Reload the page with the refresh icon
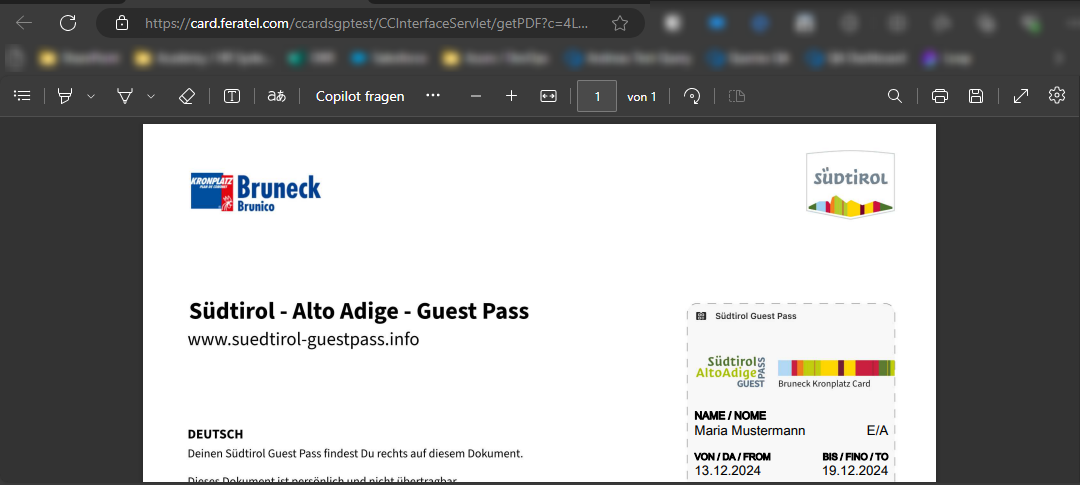 [x=68, y=23]
